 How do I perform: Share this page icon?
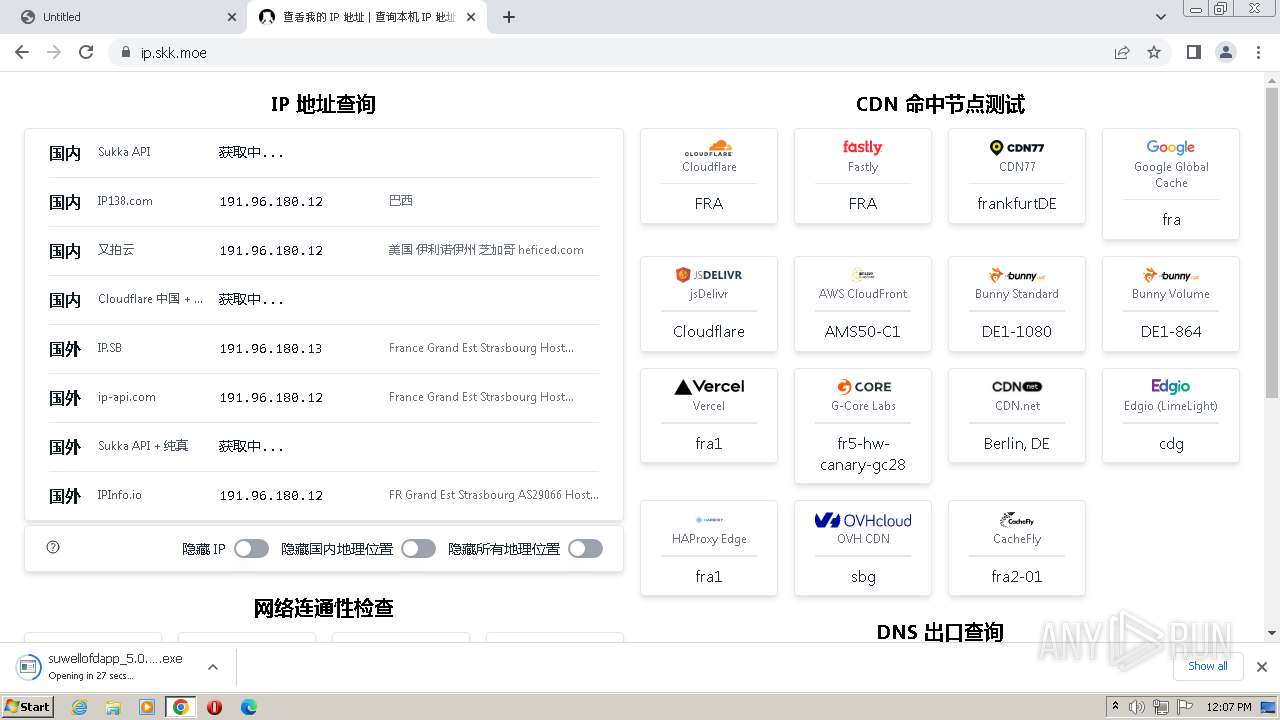click(1122, 52)
